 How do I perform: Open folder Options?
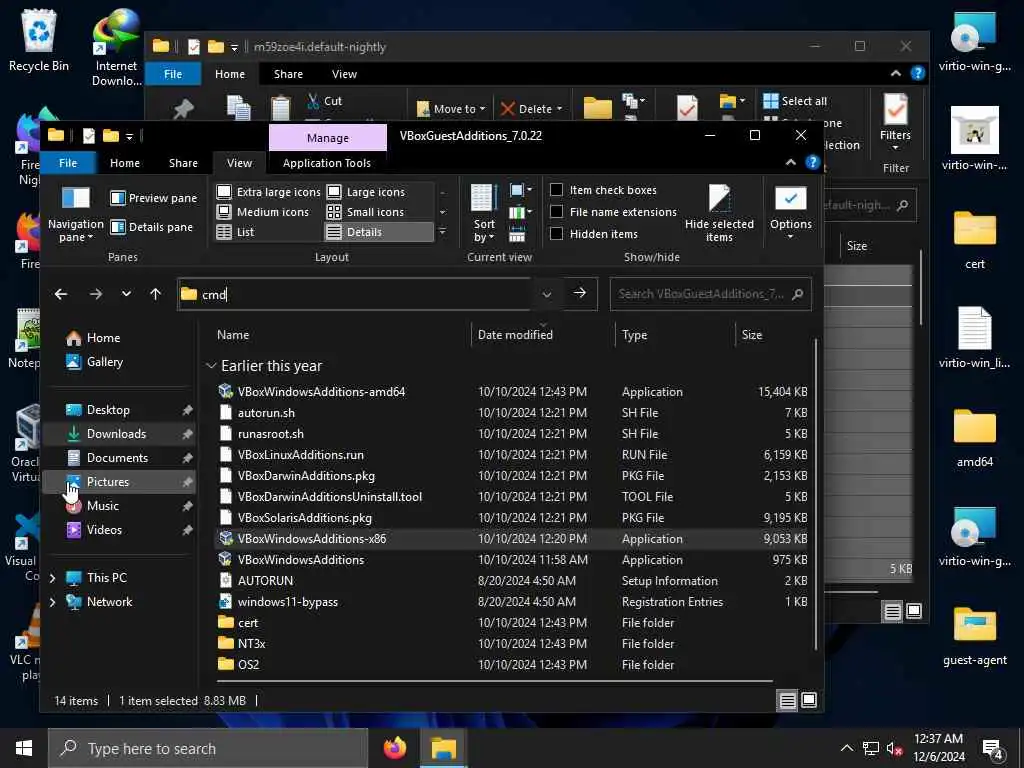coord(791,214)
